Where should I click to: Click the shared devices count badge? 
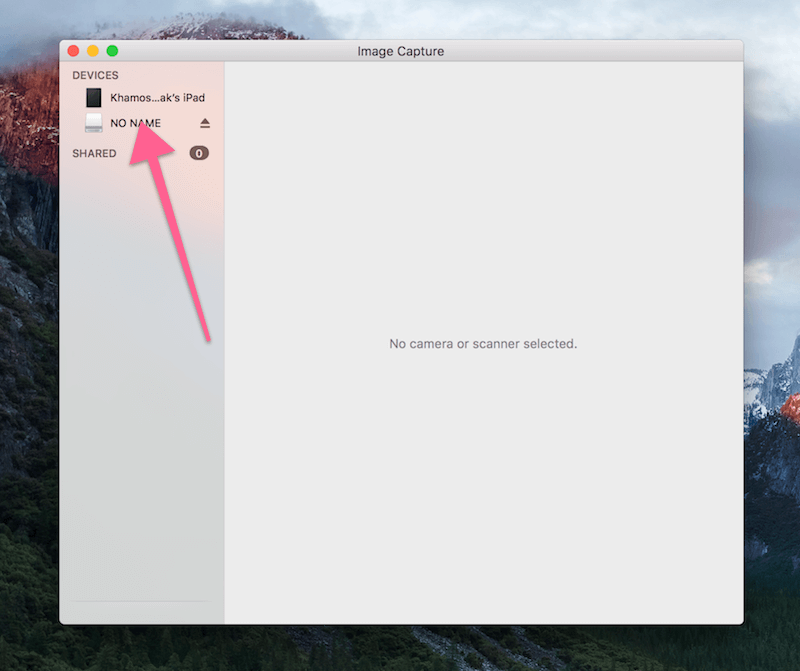199,153
